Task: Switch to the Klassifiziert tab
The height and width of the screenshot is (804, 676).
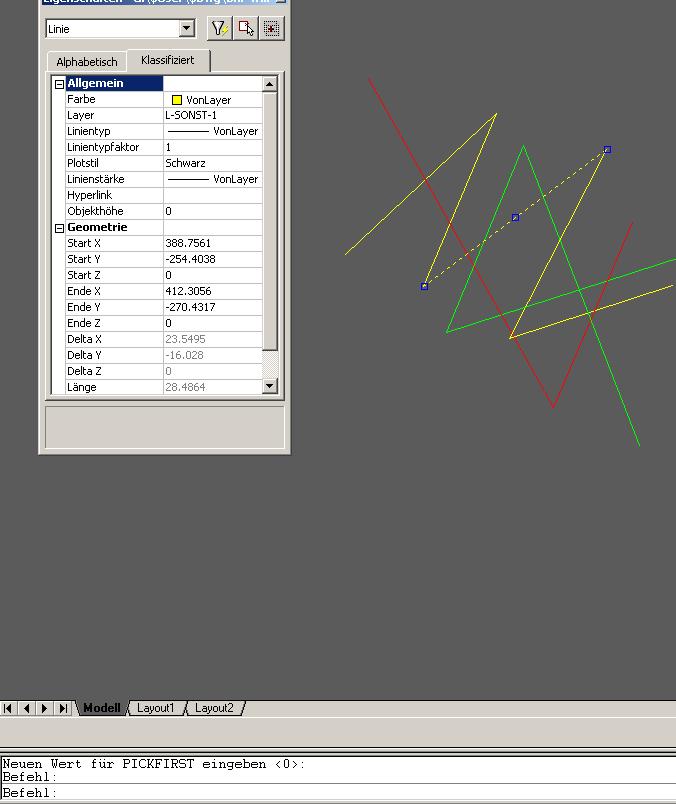Action: tap(168, 60)
